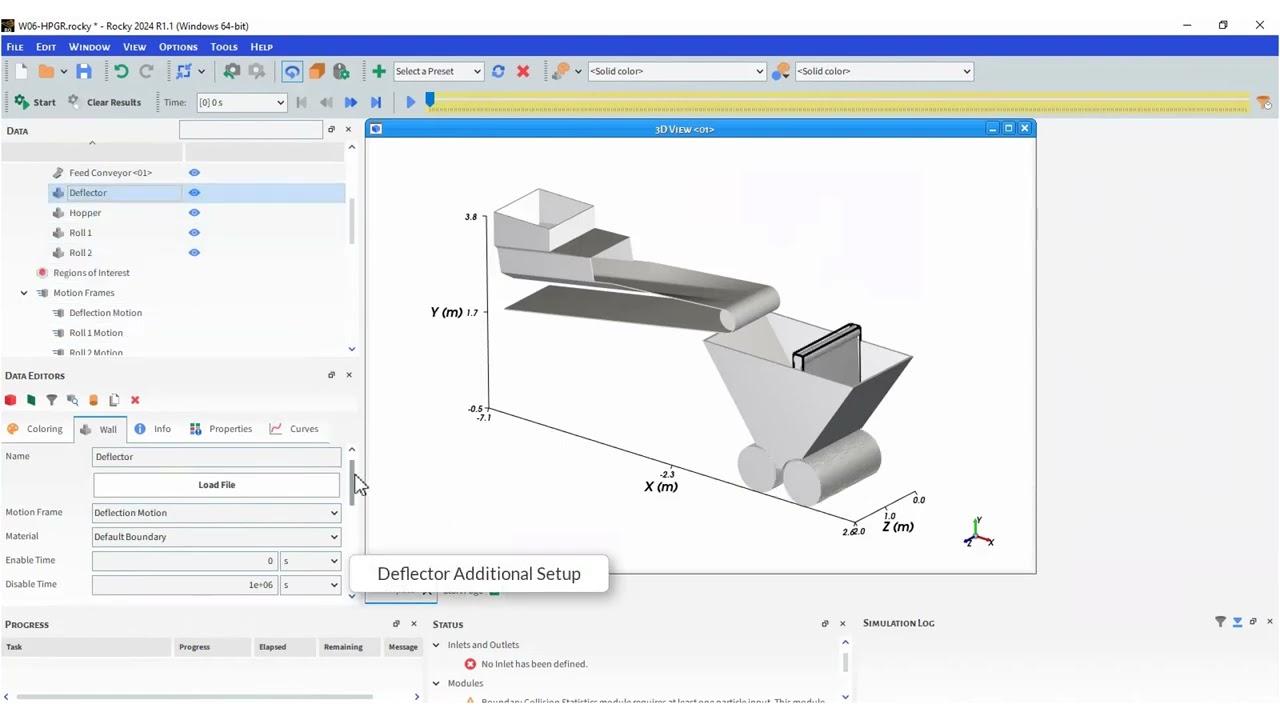Click the green plane icon in Data Editors
This screenshot has height=720, width=1280.
pos(31,400)
